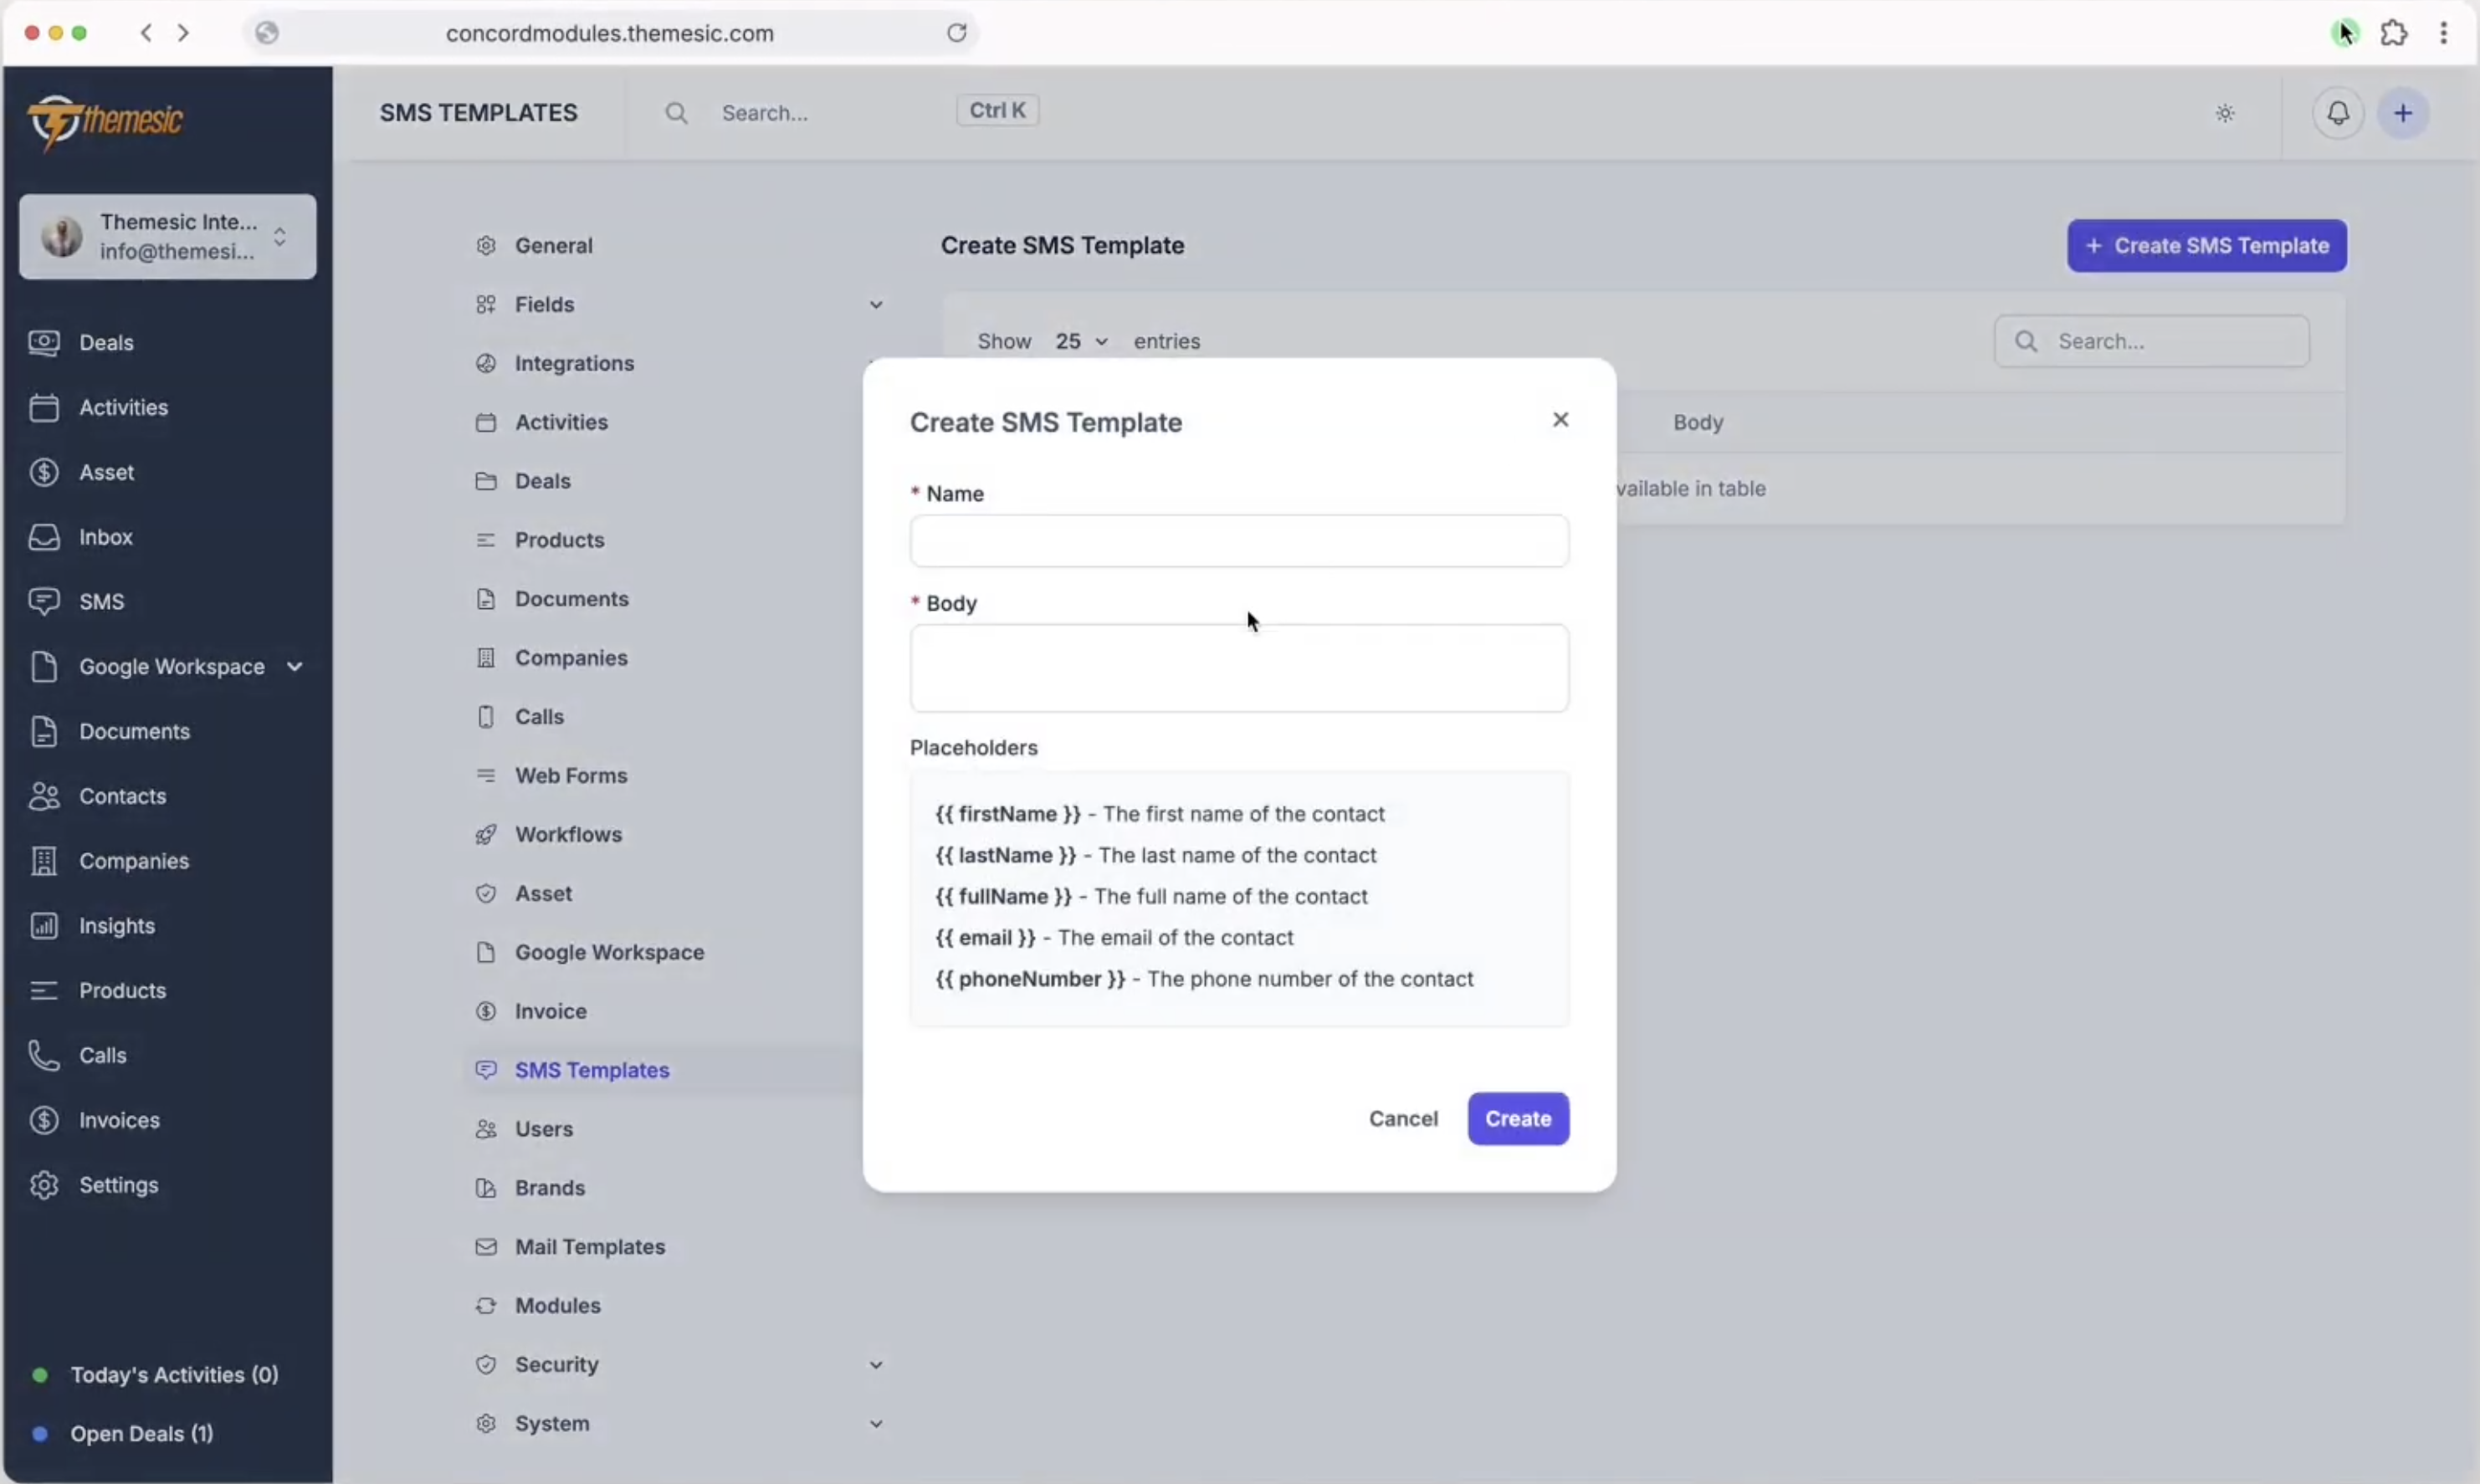Cancel the Create SMS Template dialog
The height and width of the screenshot is (1484, 2480).
pyautogui.click(x=1402, y=1119)
